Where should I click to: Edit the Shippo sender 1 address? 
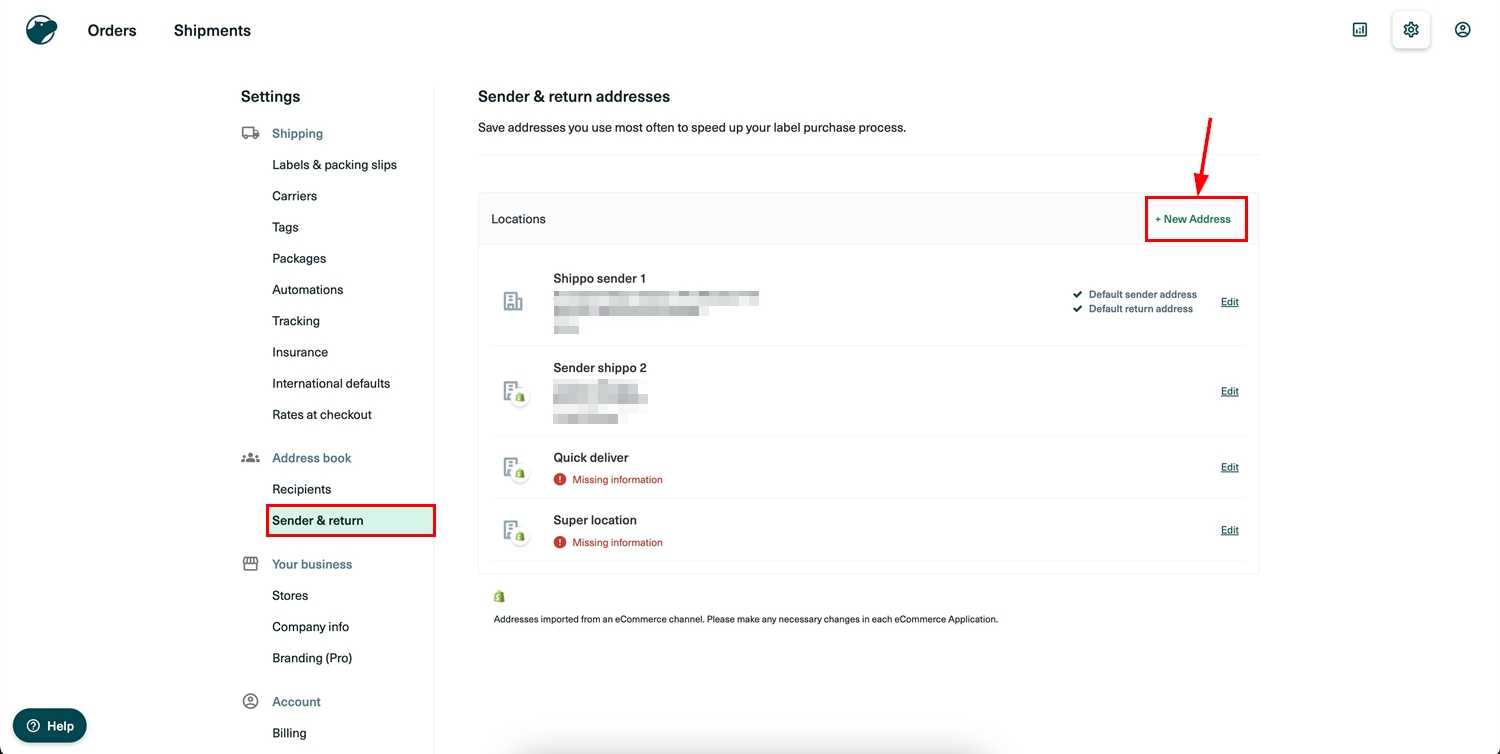coord(1229,302)
